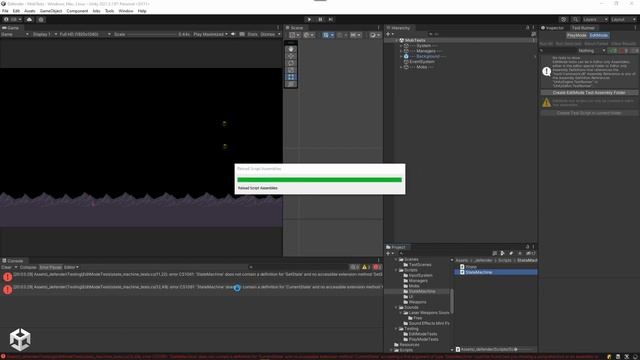Select the IState script asset in Project
Screen dimensions: 640x360
pyautogui.click(x=471, y=267)
